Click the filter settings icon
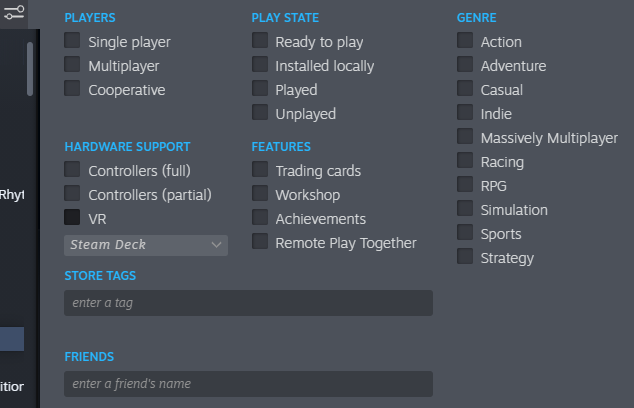The image size is (634, 408). click(14, 13)
